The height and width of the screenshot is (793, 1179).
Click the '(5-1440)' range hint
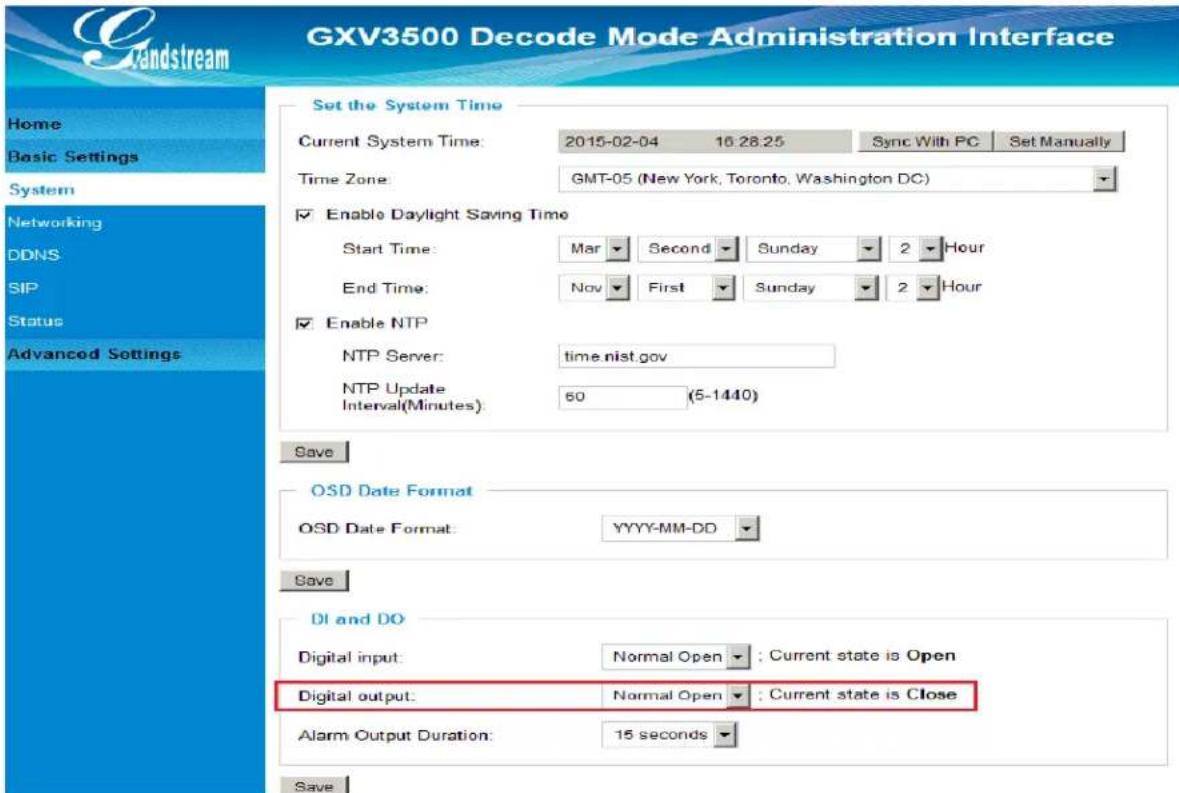[723, 395]
